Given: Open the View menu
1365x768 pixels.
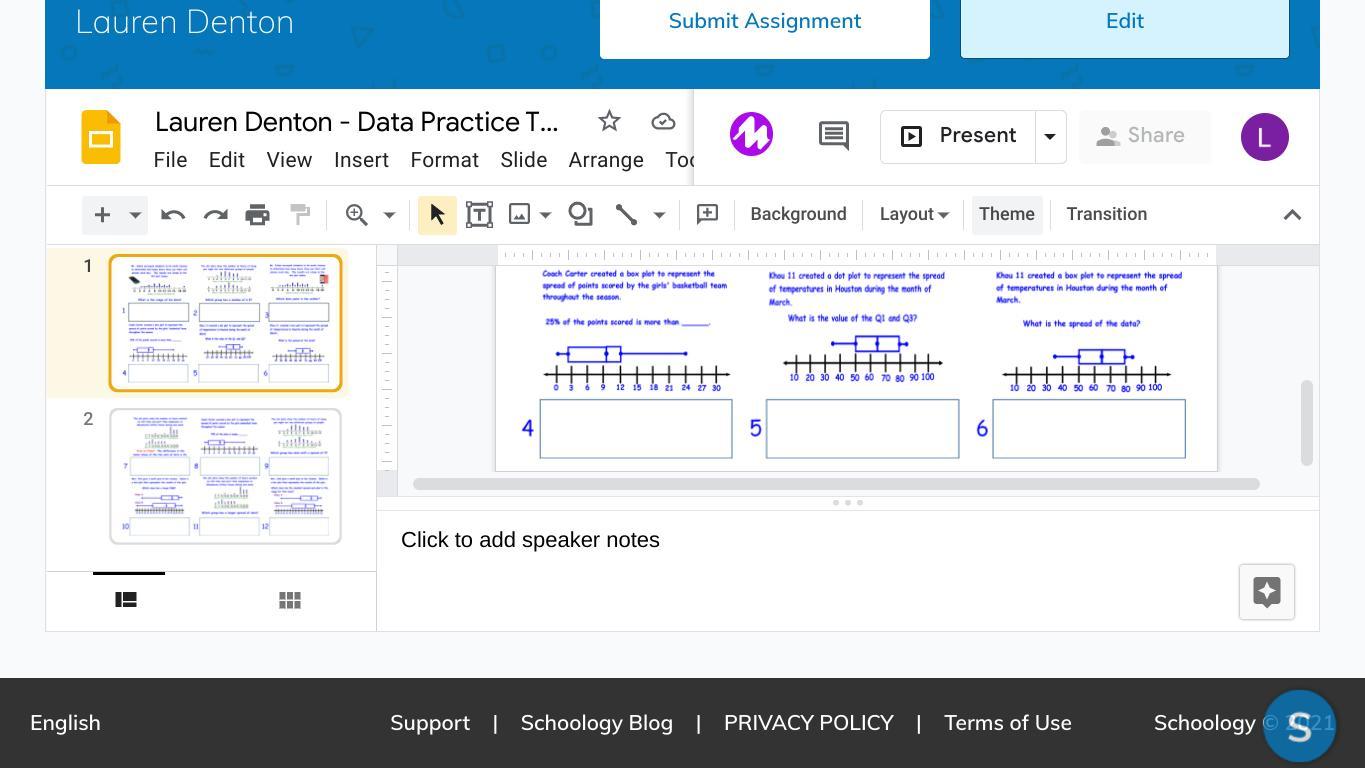Looking at the screenshot, I should [x=289, y=160].
